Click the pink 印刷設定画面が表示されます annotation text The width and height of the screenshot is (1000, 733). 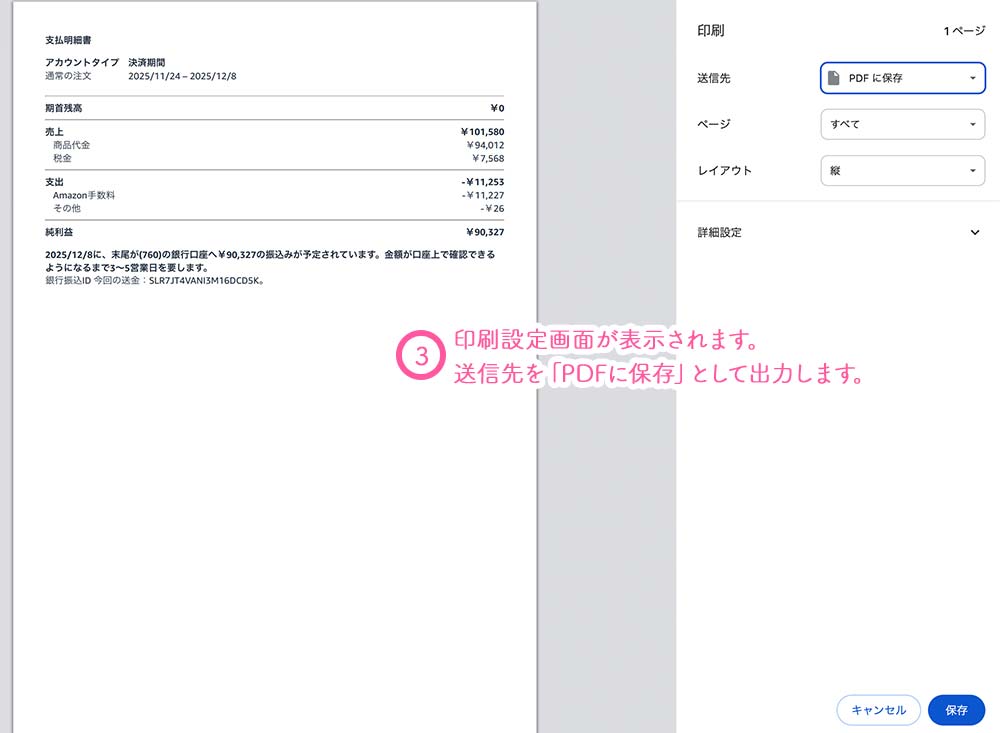tap(602, 339)
